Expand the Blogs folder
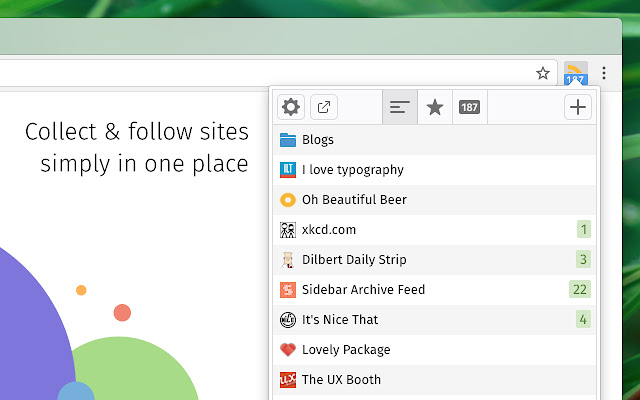Image resolution: width=640 pixels, height=400 pixels. [317, 140]
